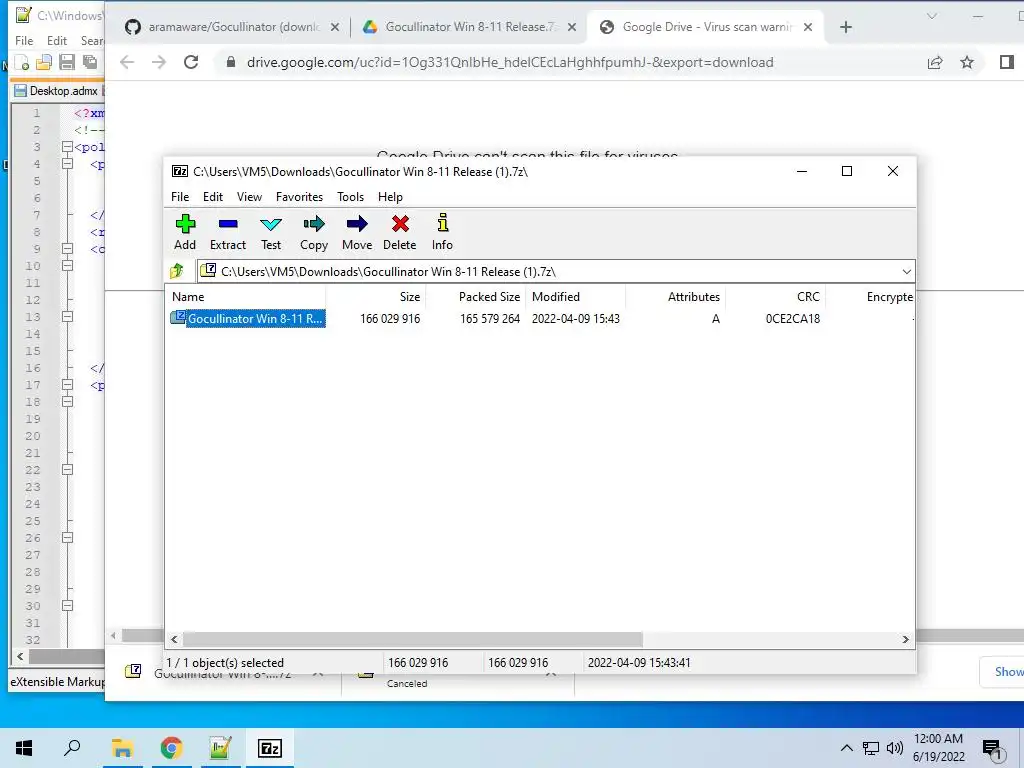Open the File menu in 7-Zip
1024x768 pixels.
pos(180,197)
